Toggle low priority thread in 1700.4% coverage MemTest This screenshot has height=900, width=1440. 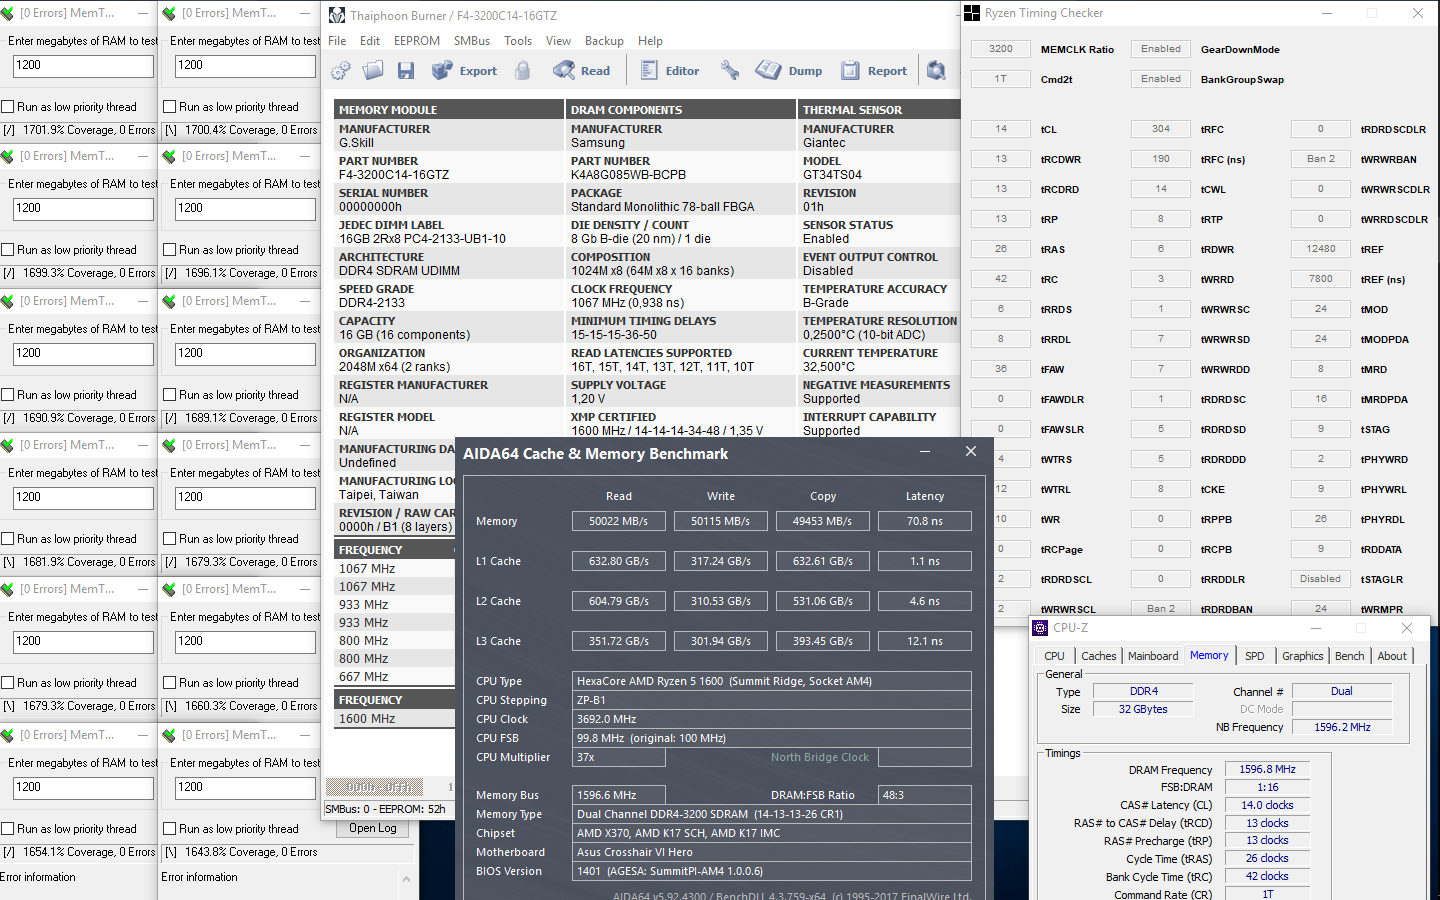pyautogui.click(x=170, y=107)
